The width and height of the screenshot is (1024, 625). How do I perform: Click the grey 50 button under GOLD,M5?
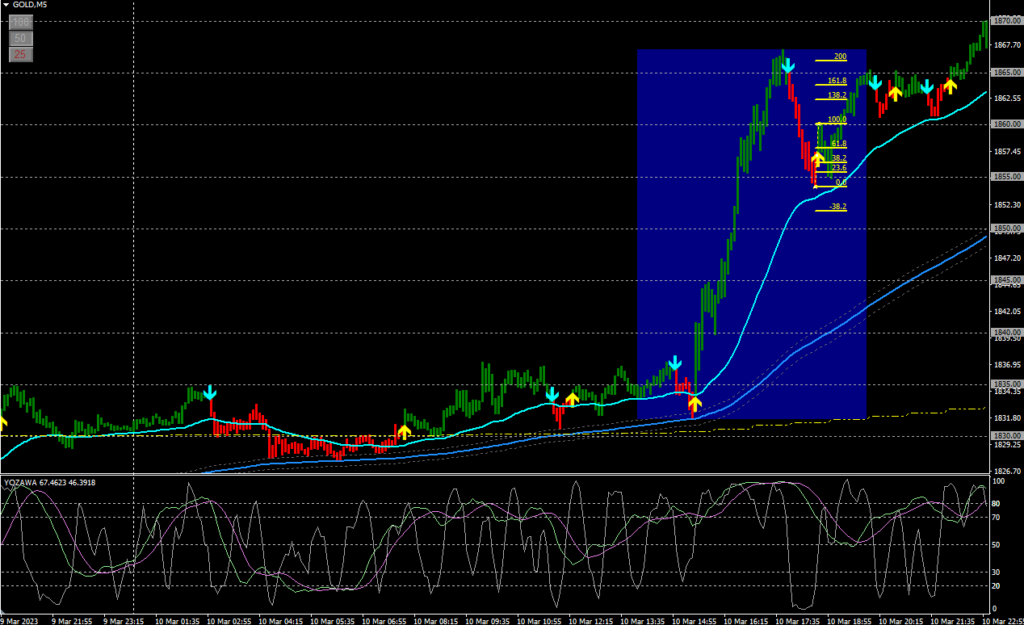pos(21,39)
